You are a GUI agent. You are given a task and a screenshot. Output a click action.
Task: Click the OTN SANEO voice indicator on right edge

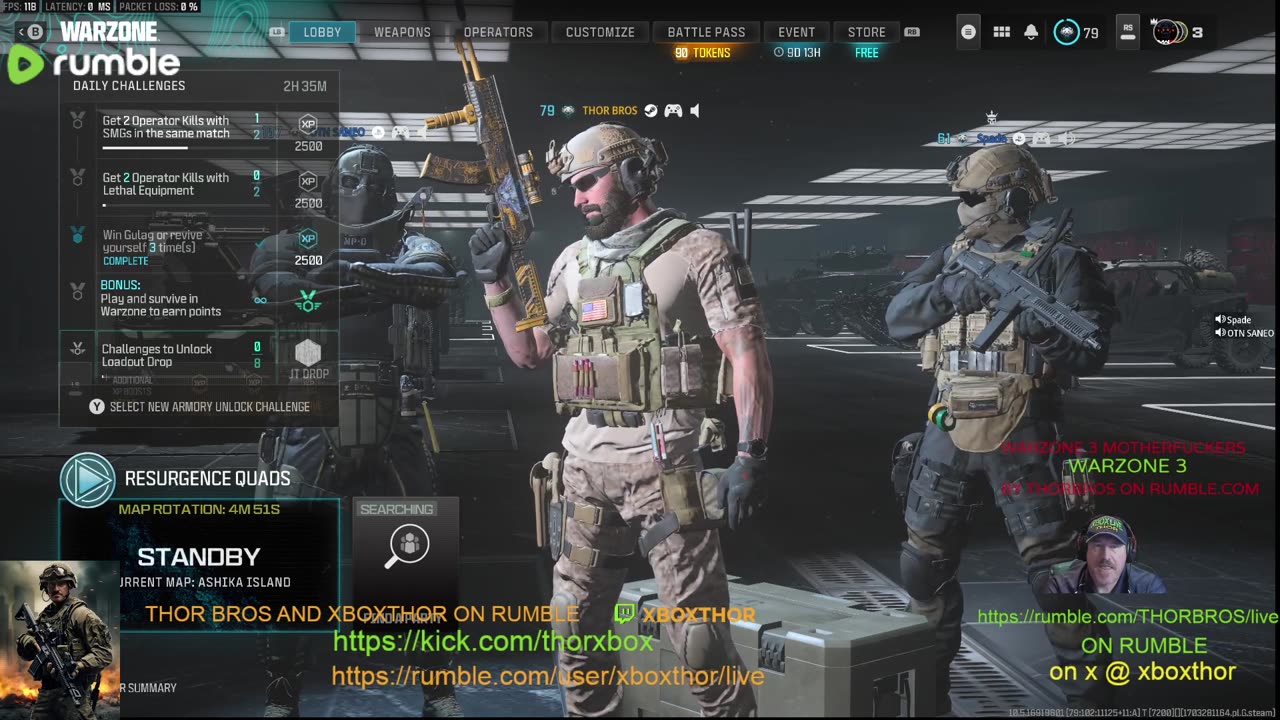click(x=1244, y=333)
